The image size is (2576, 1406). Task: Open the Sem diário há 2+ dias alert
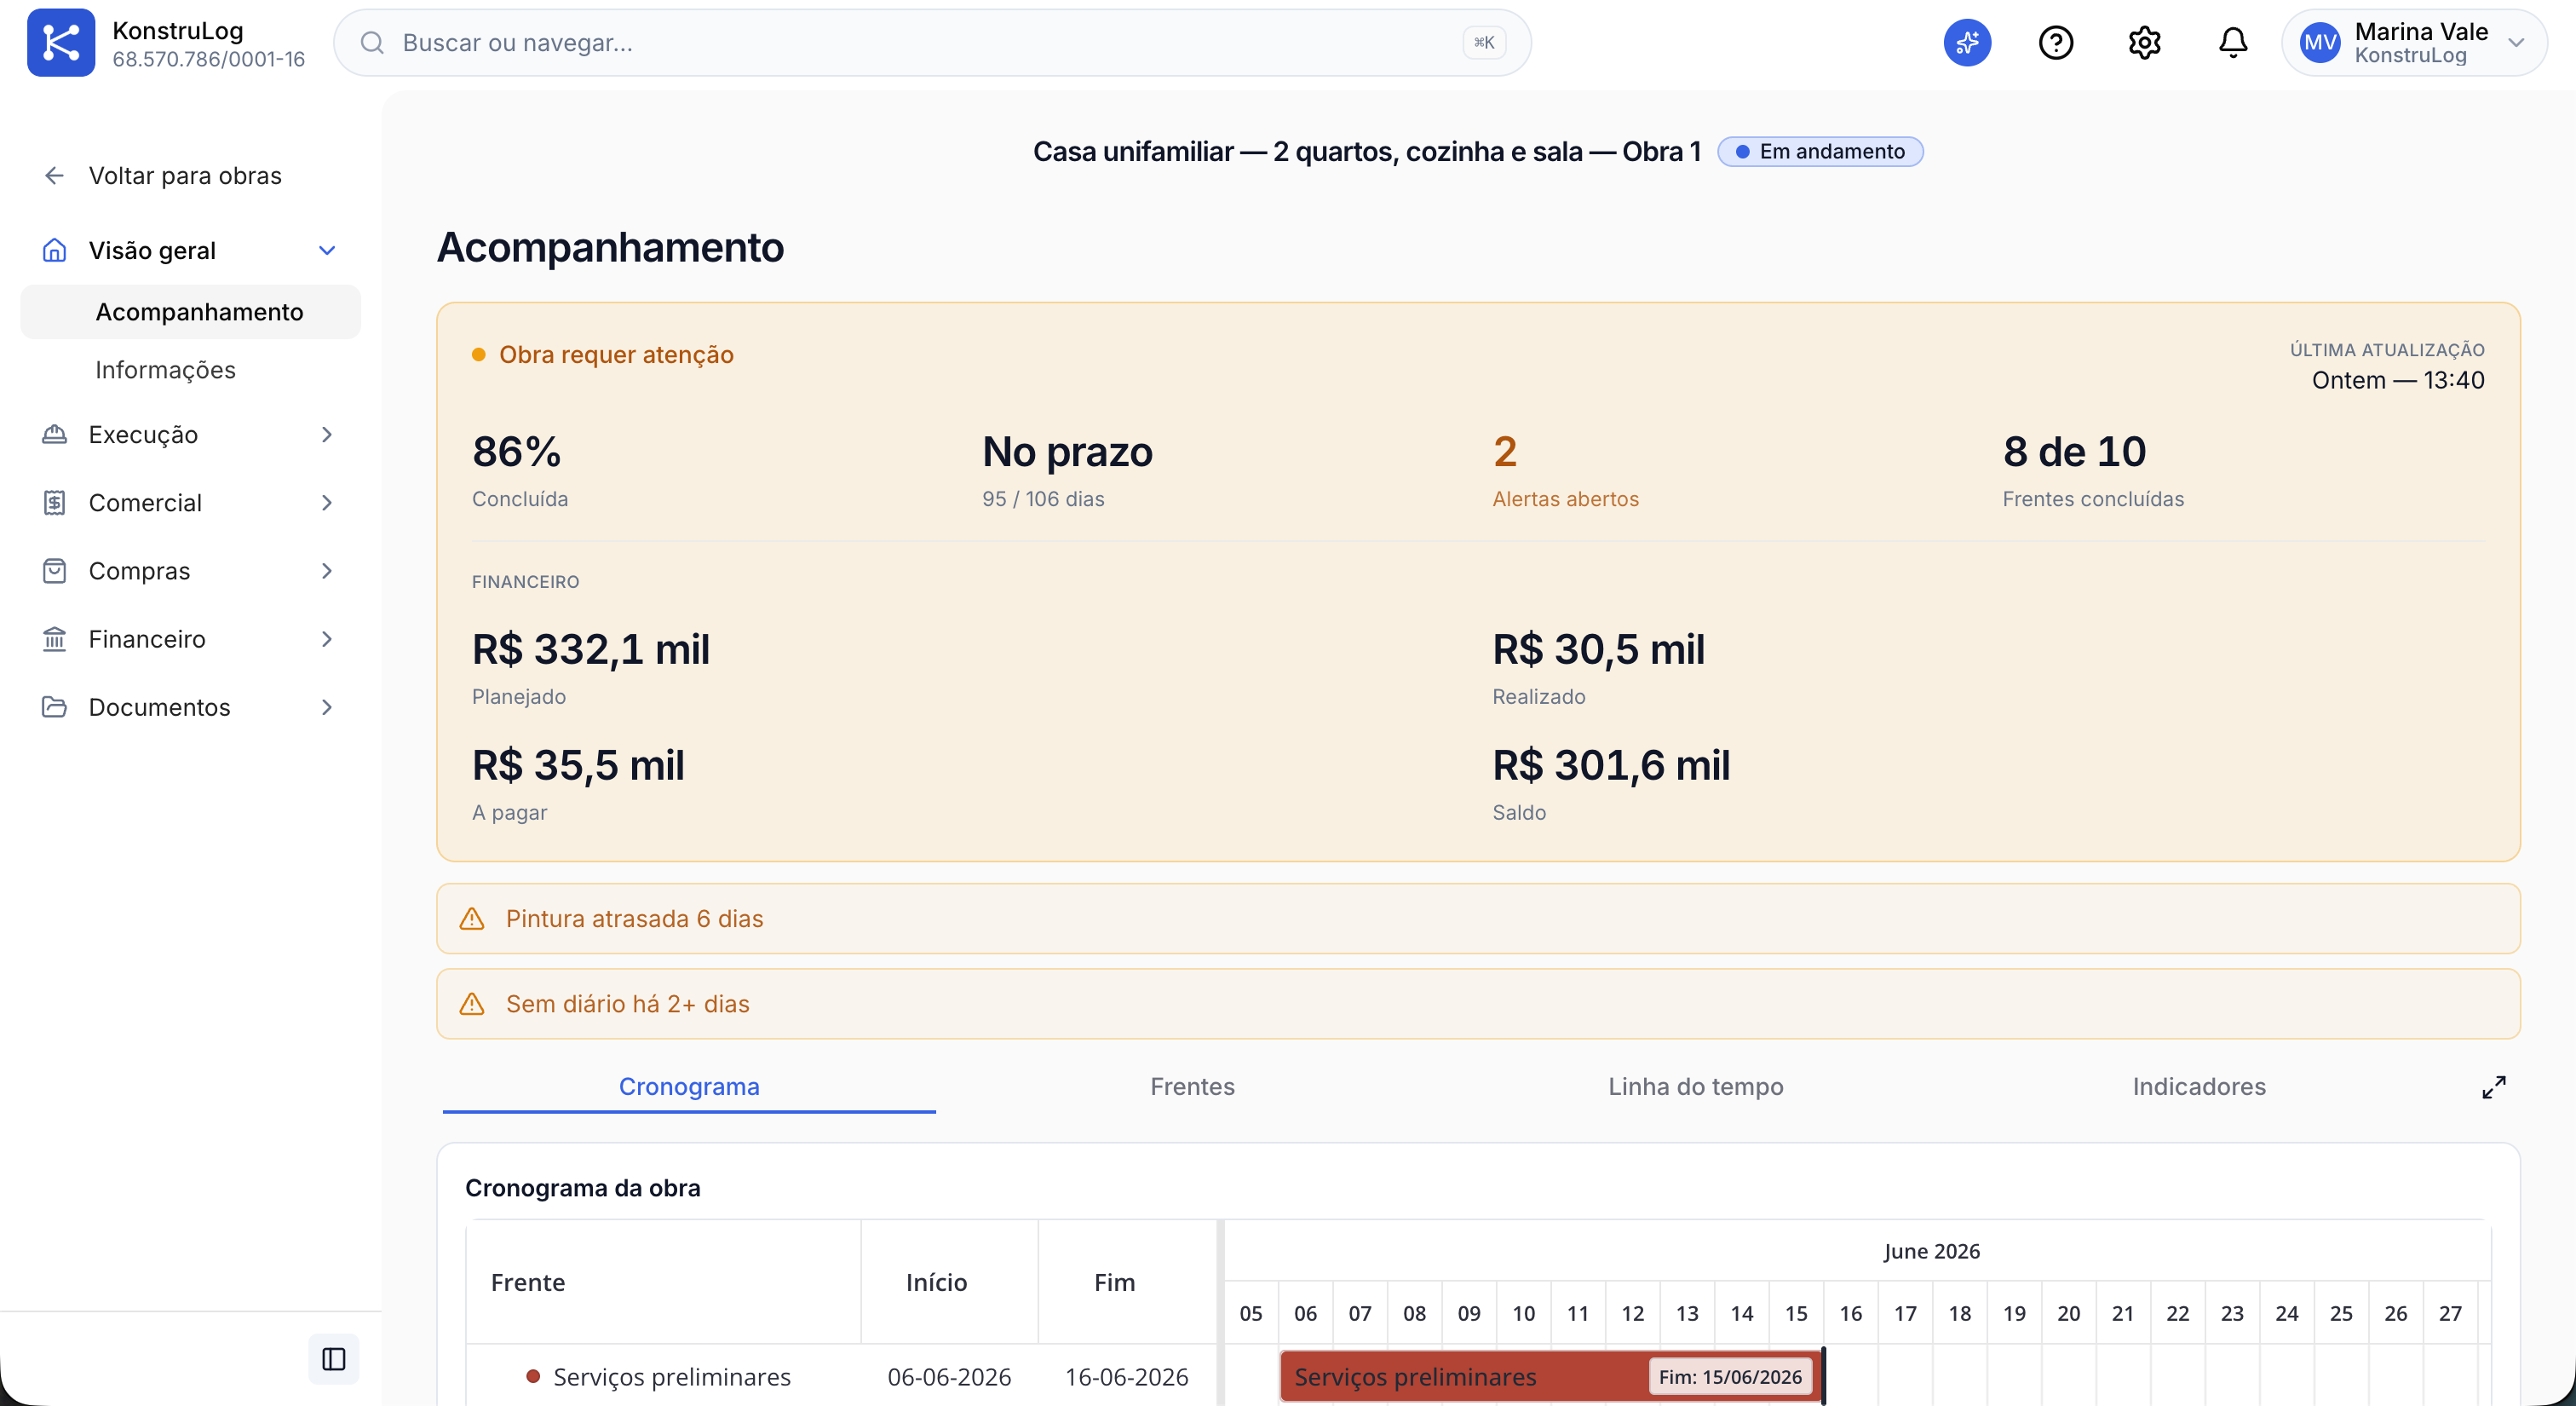coord(1478,1004)
